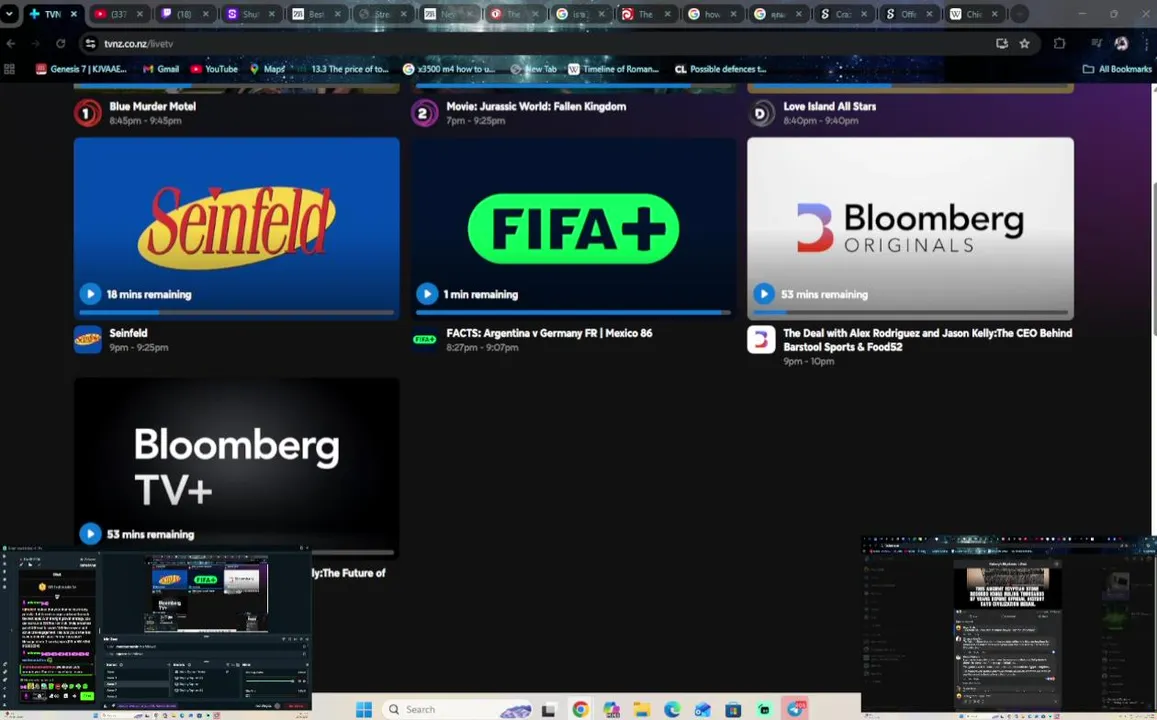Click 'The Deal with Alex Rodriguez' title
The height and width of the screenshot is (720, 1157).
pos(928,339)
